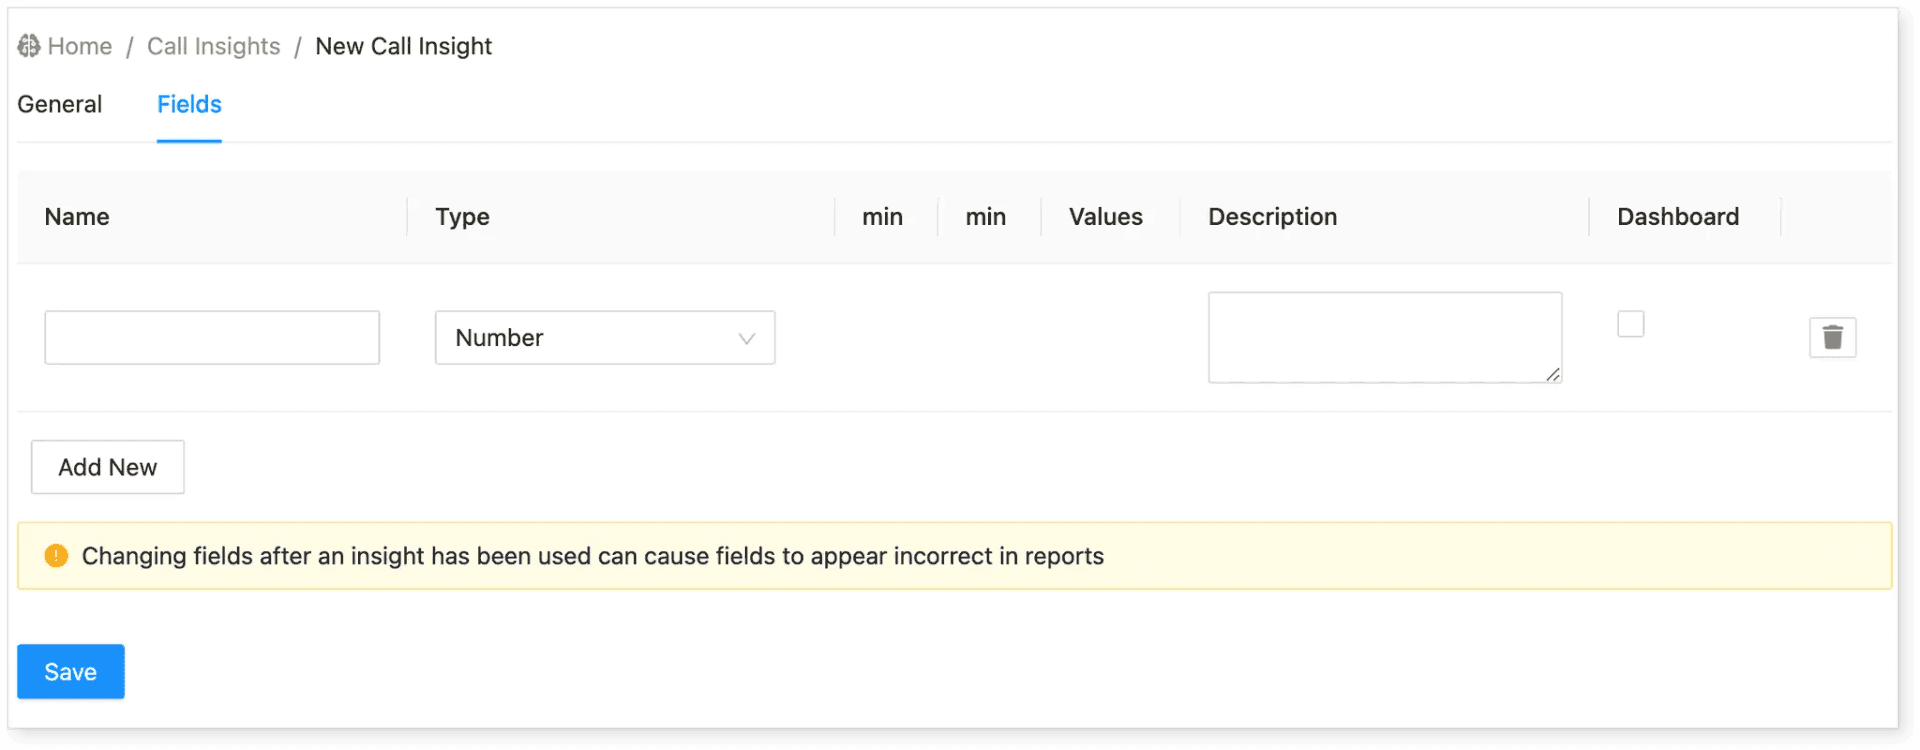Click the Values column header
Viewport: 1920px width, 750px height.
[x=1105, y=217]
